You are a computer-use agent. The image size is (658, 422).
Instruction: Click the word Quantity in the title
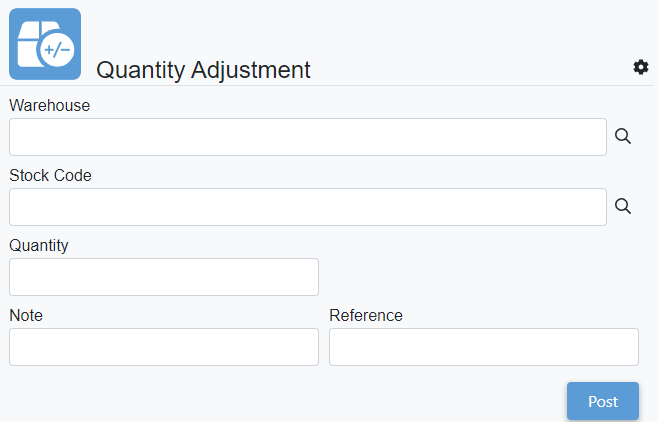[141, 70]
